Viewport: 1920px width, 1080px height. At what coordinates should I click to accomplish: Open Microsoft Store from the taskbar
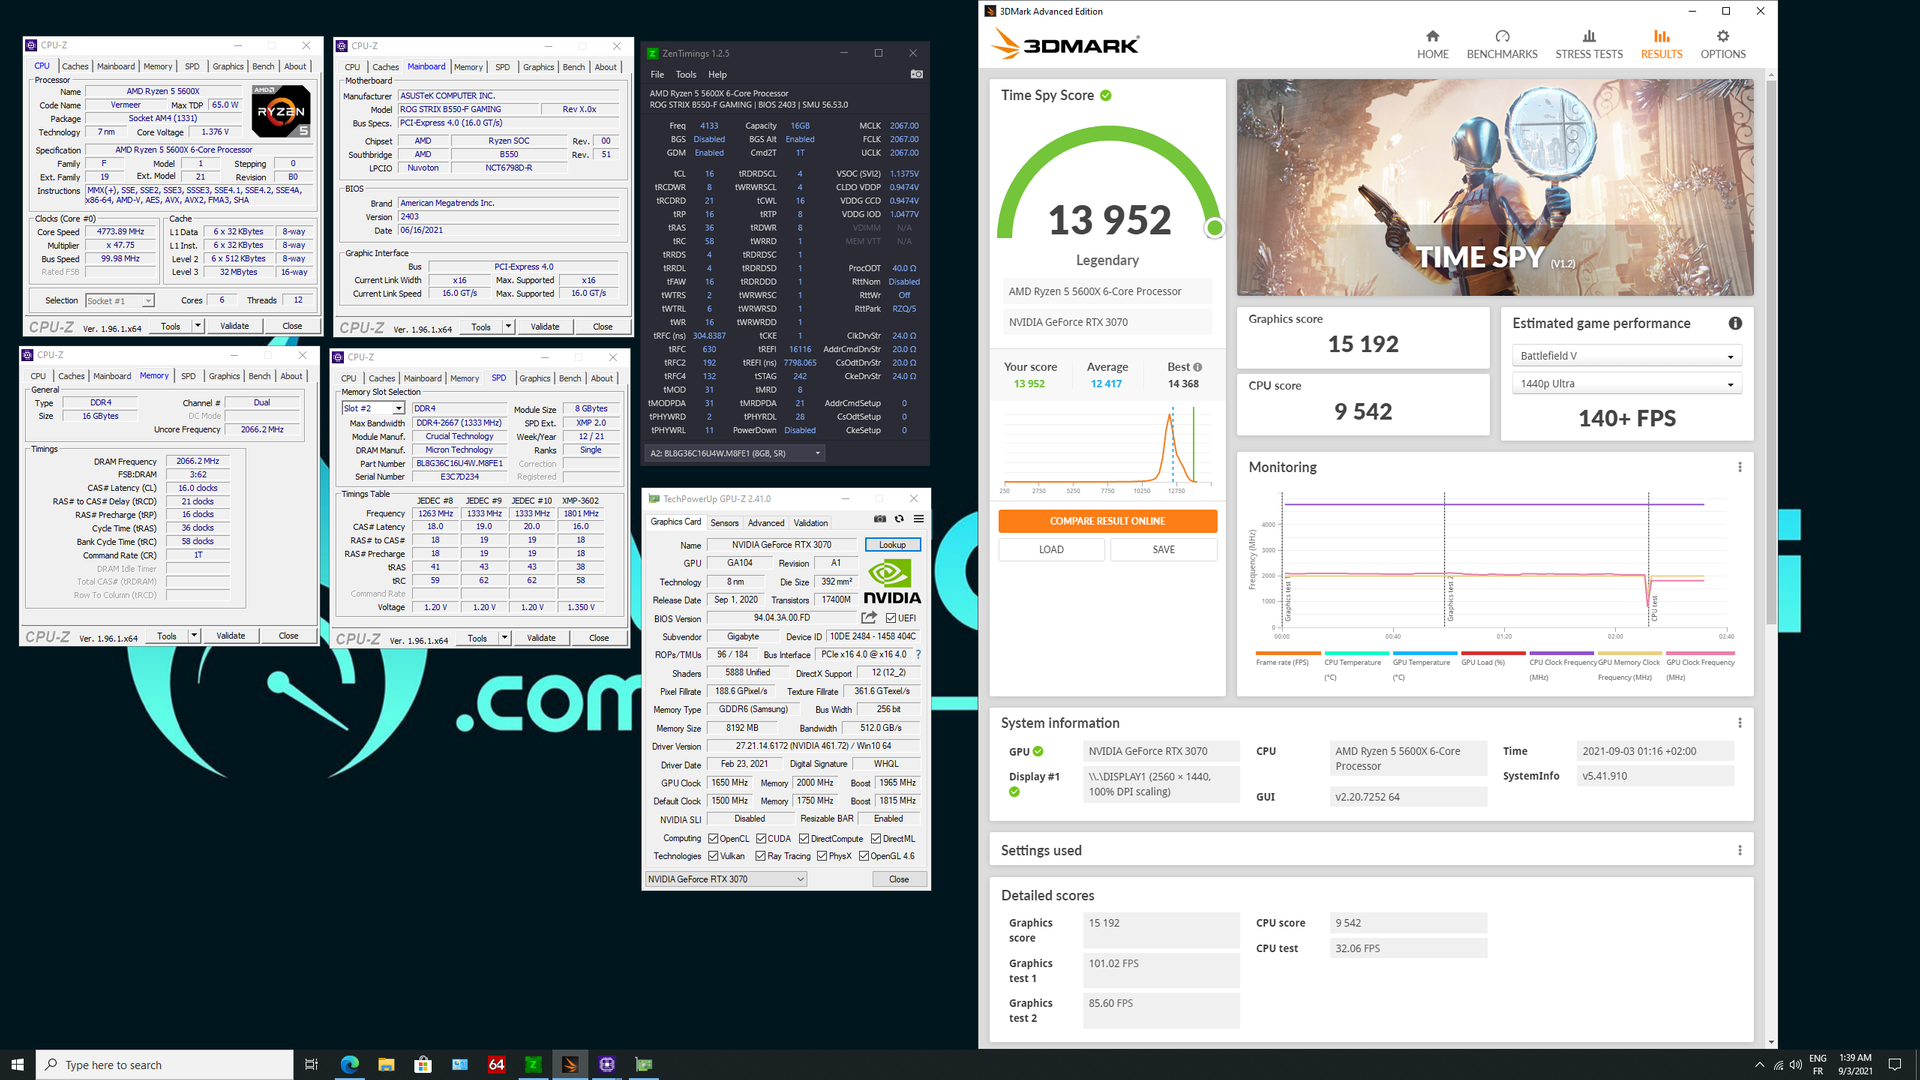point(423,1064)
